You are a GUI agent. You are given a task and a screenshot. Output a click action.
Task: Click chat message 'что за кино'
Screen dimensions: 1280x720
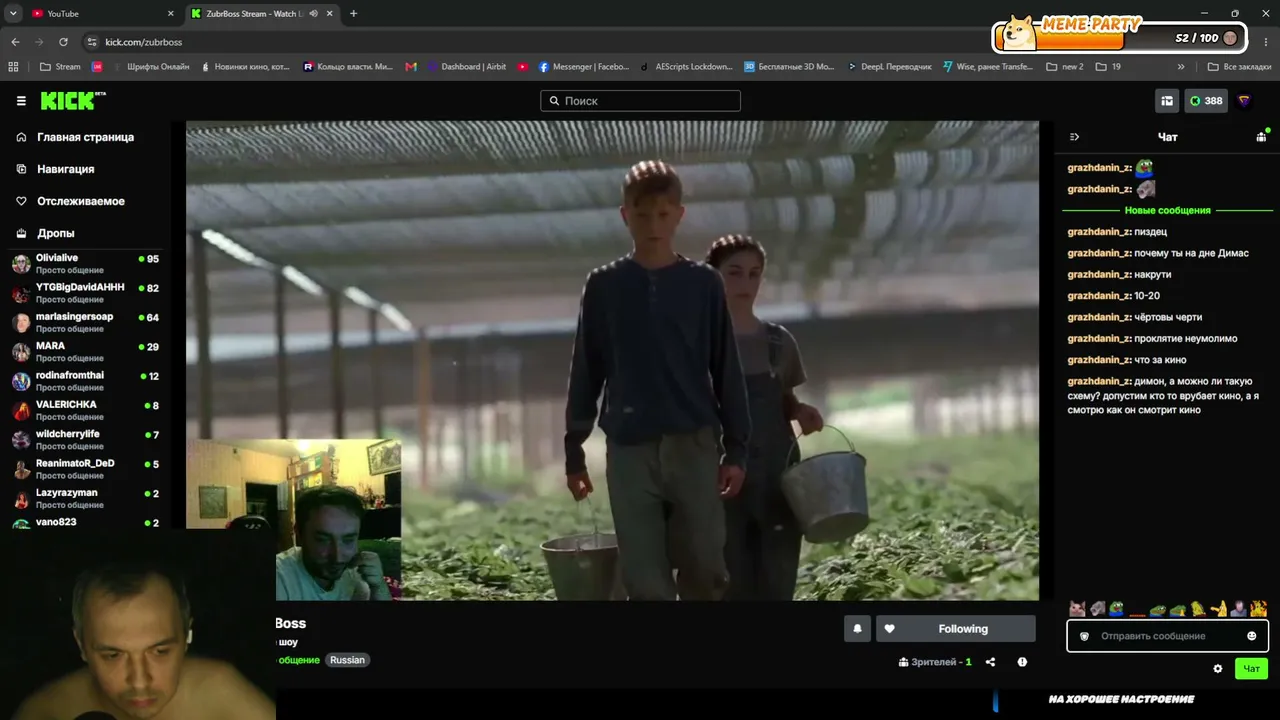click(1160, 360)
